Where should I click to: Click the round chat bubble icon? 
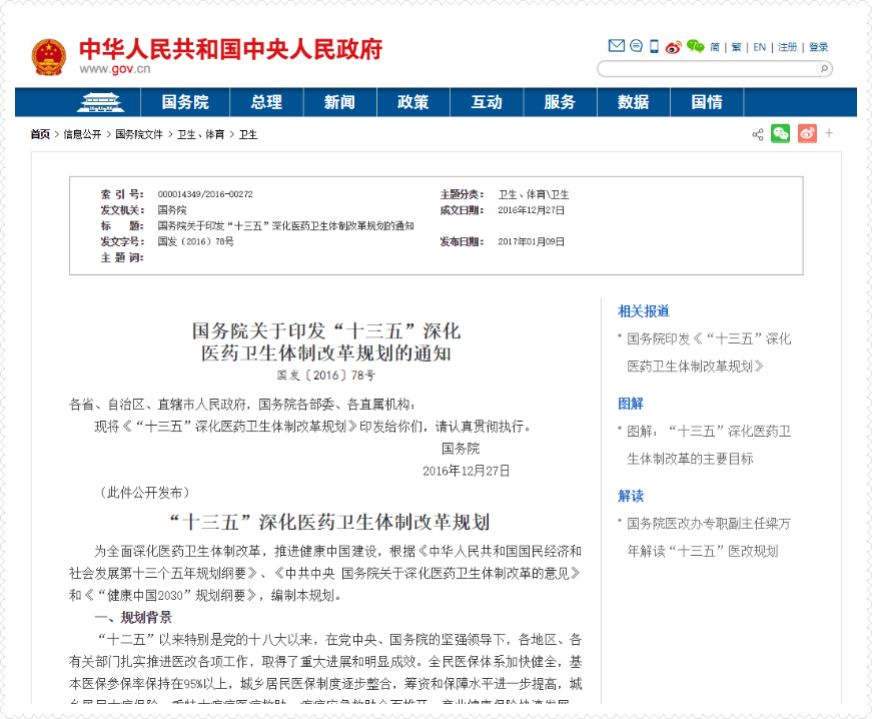click(636, 46)
